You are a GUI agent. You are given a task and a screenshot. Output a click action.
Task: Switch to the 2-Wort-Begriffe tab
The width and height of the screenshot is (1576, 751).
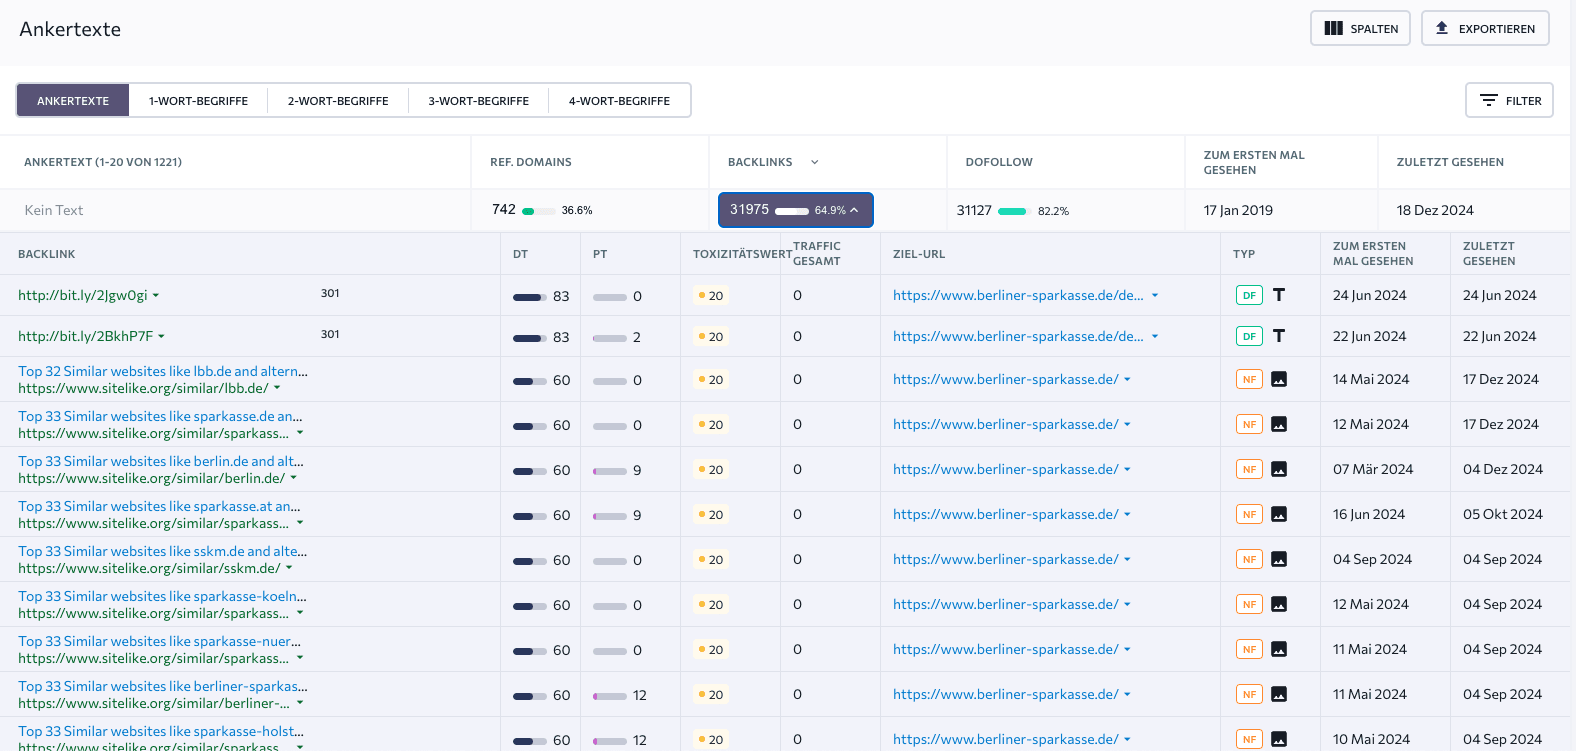click(x=338, y=100)
